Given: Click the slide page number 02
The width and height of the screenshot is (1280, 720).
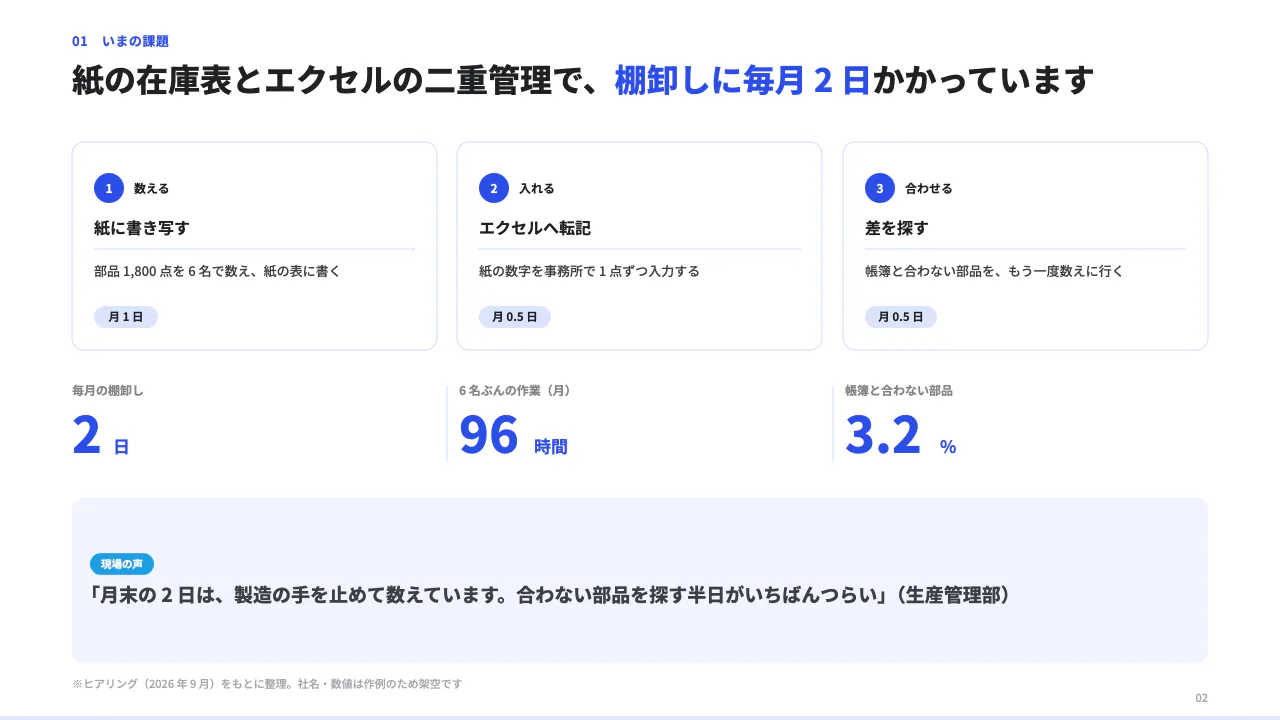Looking at the screenshot, I should click(1202, 698).
